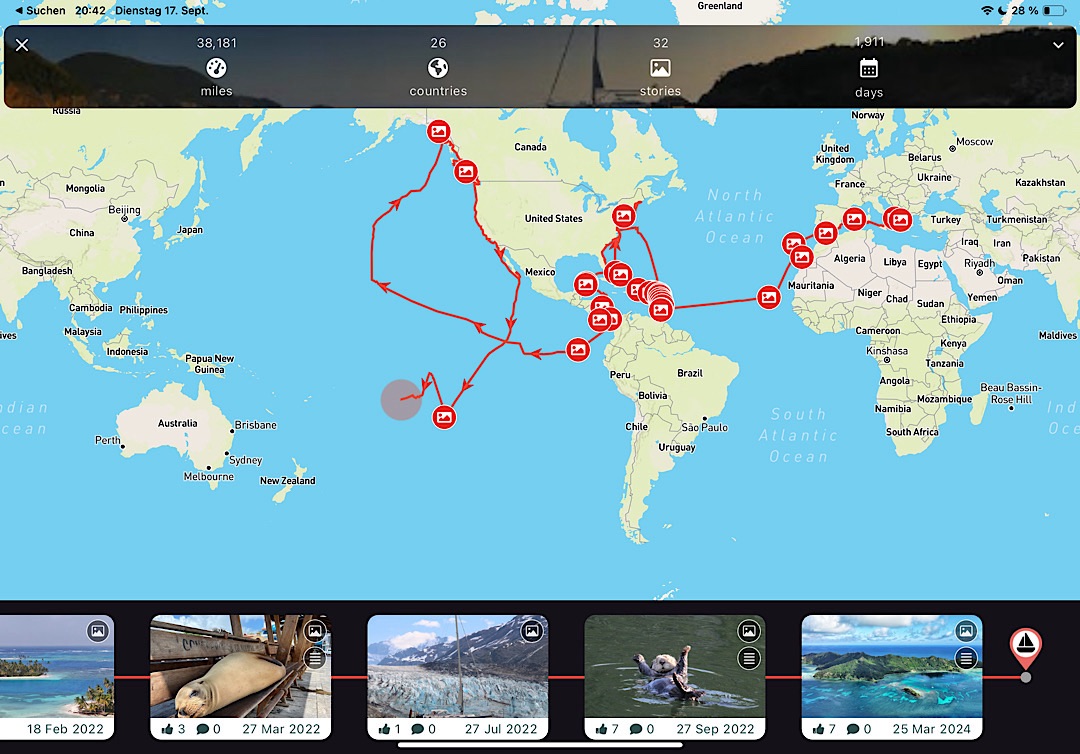The image size is (1080, 754).
Task: Collapse the stats panel with the chevron
Action: click(x=1057, y=45)
